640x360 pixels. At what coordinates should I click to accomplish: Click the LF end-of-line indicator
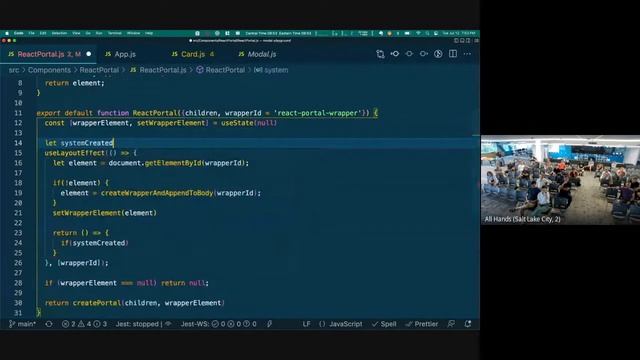pyautogui.click(x=307, y=324)
